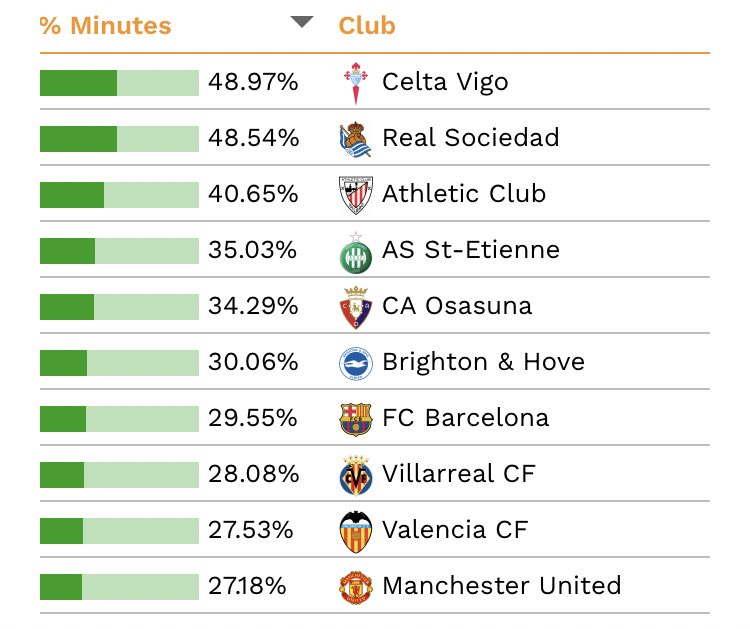Click the Real Sociedad club crest
750x629 pixels.
pyautogui.click(x=355, y=139)
